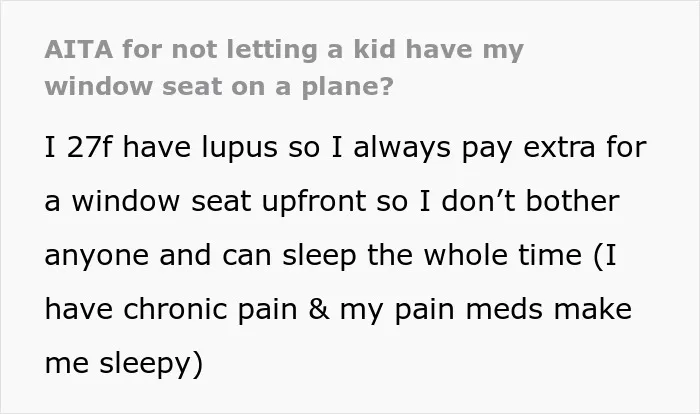
Task: Select the words "chronic pain"
Action: point(210,309)
